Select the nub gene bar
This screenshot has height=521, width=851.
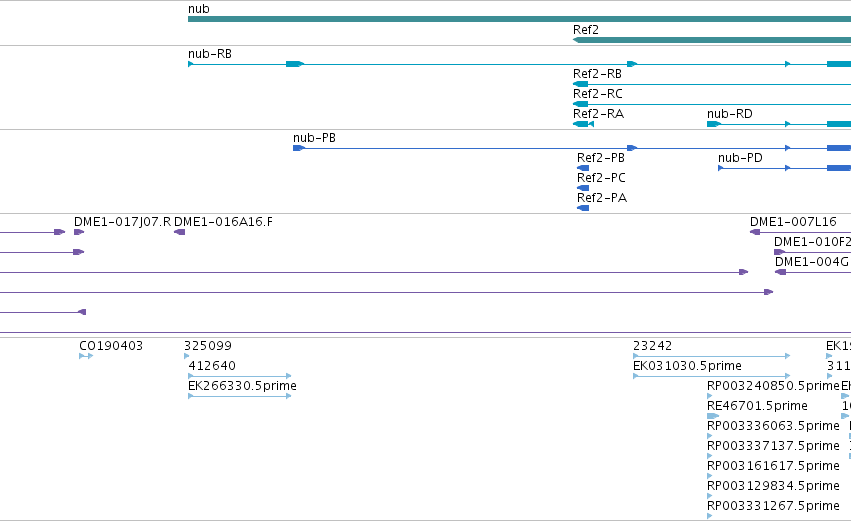coord(519,19)
